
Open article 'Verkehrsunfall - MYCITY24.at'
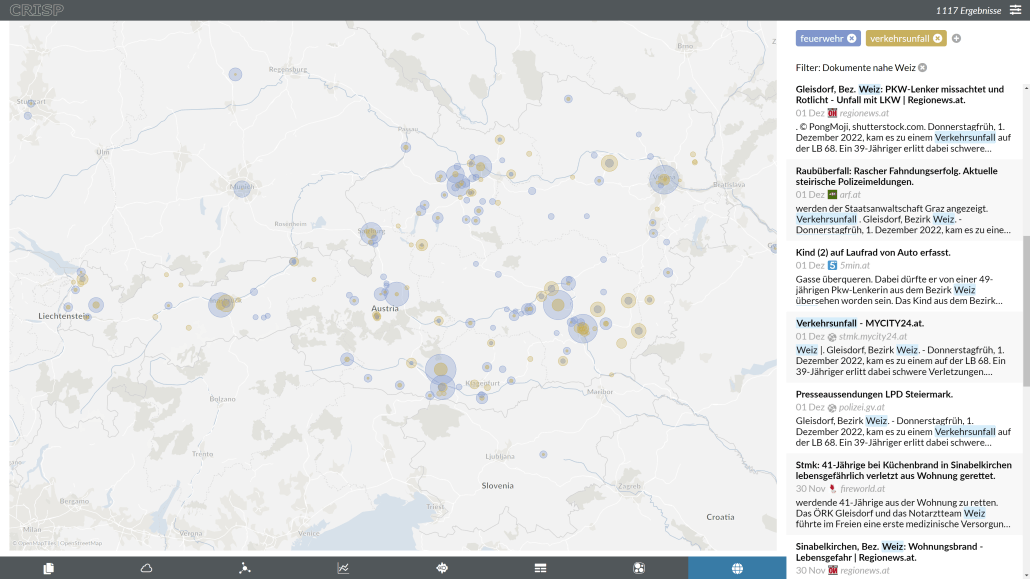click(x=859, y=323)
